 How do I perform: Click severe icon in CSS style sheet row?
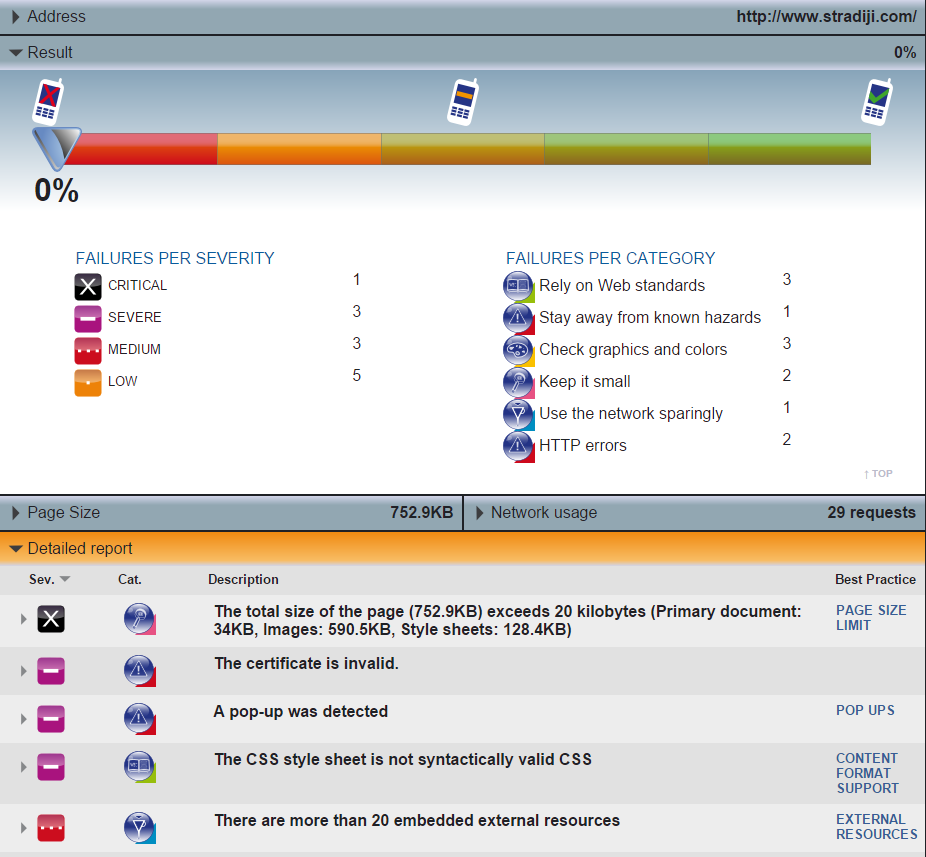[51, 767]
